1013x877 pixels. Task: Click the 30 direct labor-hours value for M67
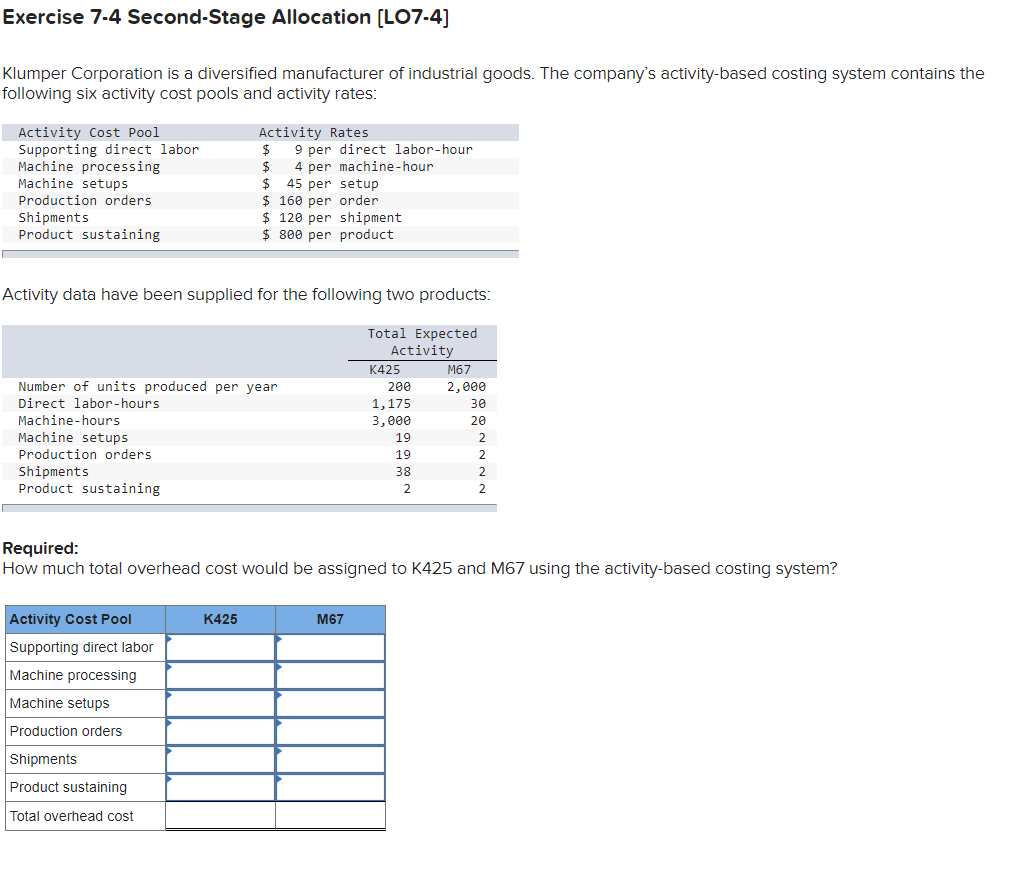478,403
